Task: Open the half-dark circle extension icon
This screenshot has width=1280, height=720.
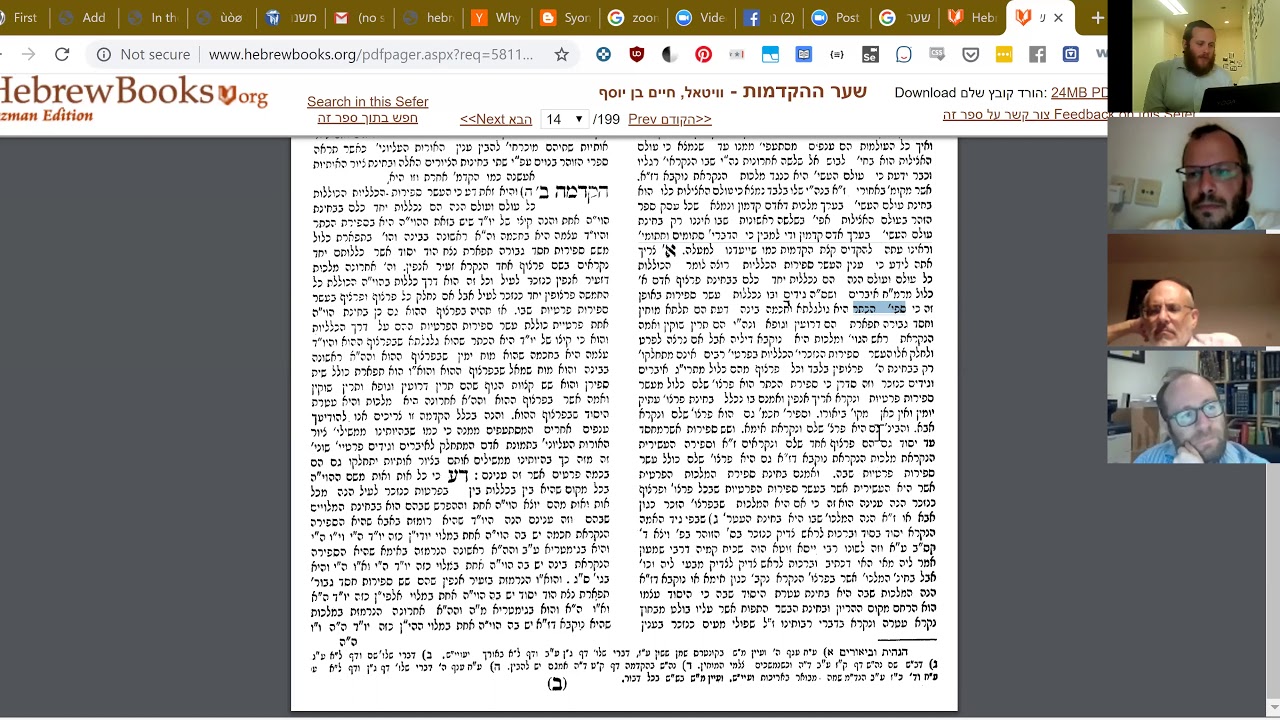Action: coord(670,55)
